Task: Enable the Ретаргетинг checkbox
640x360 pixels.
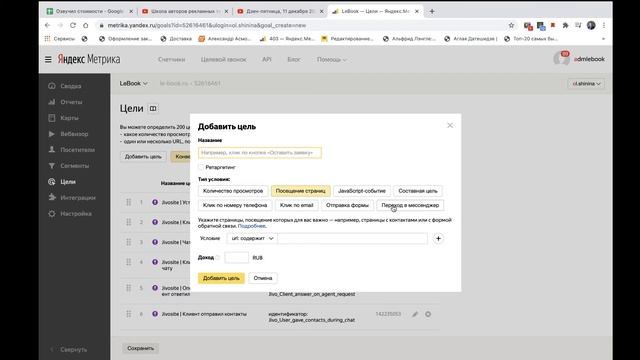Action: click(201, 167)
